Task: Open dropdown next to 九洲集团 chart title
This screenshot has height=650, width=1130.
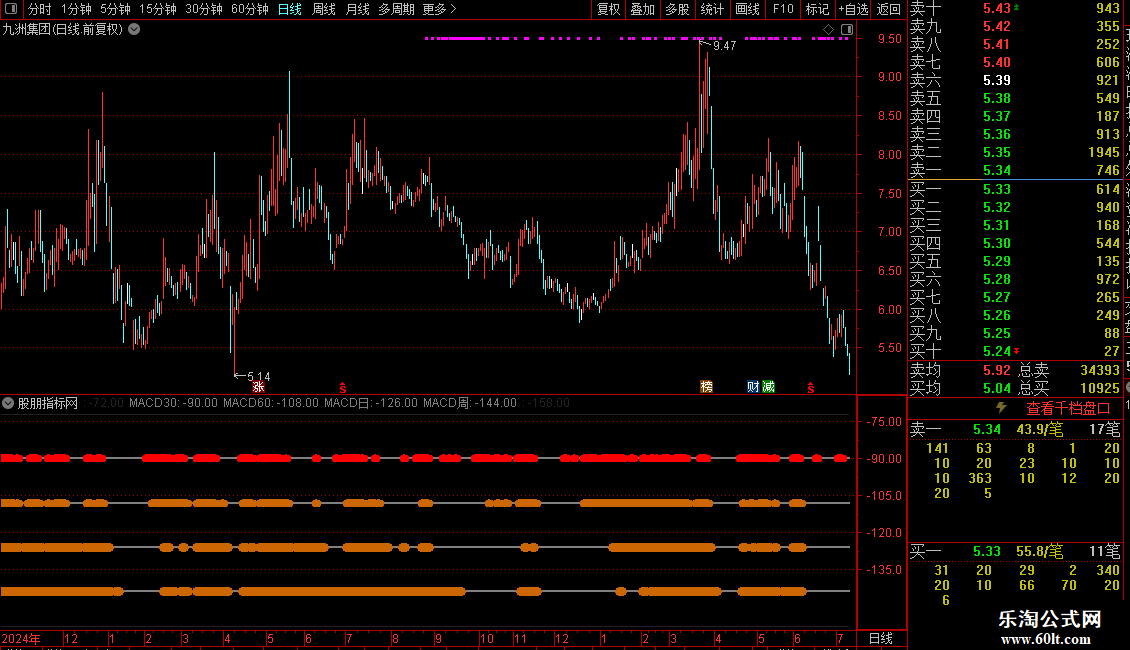Action: pos(134,29)
